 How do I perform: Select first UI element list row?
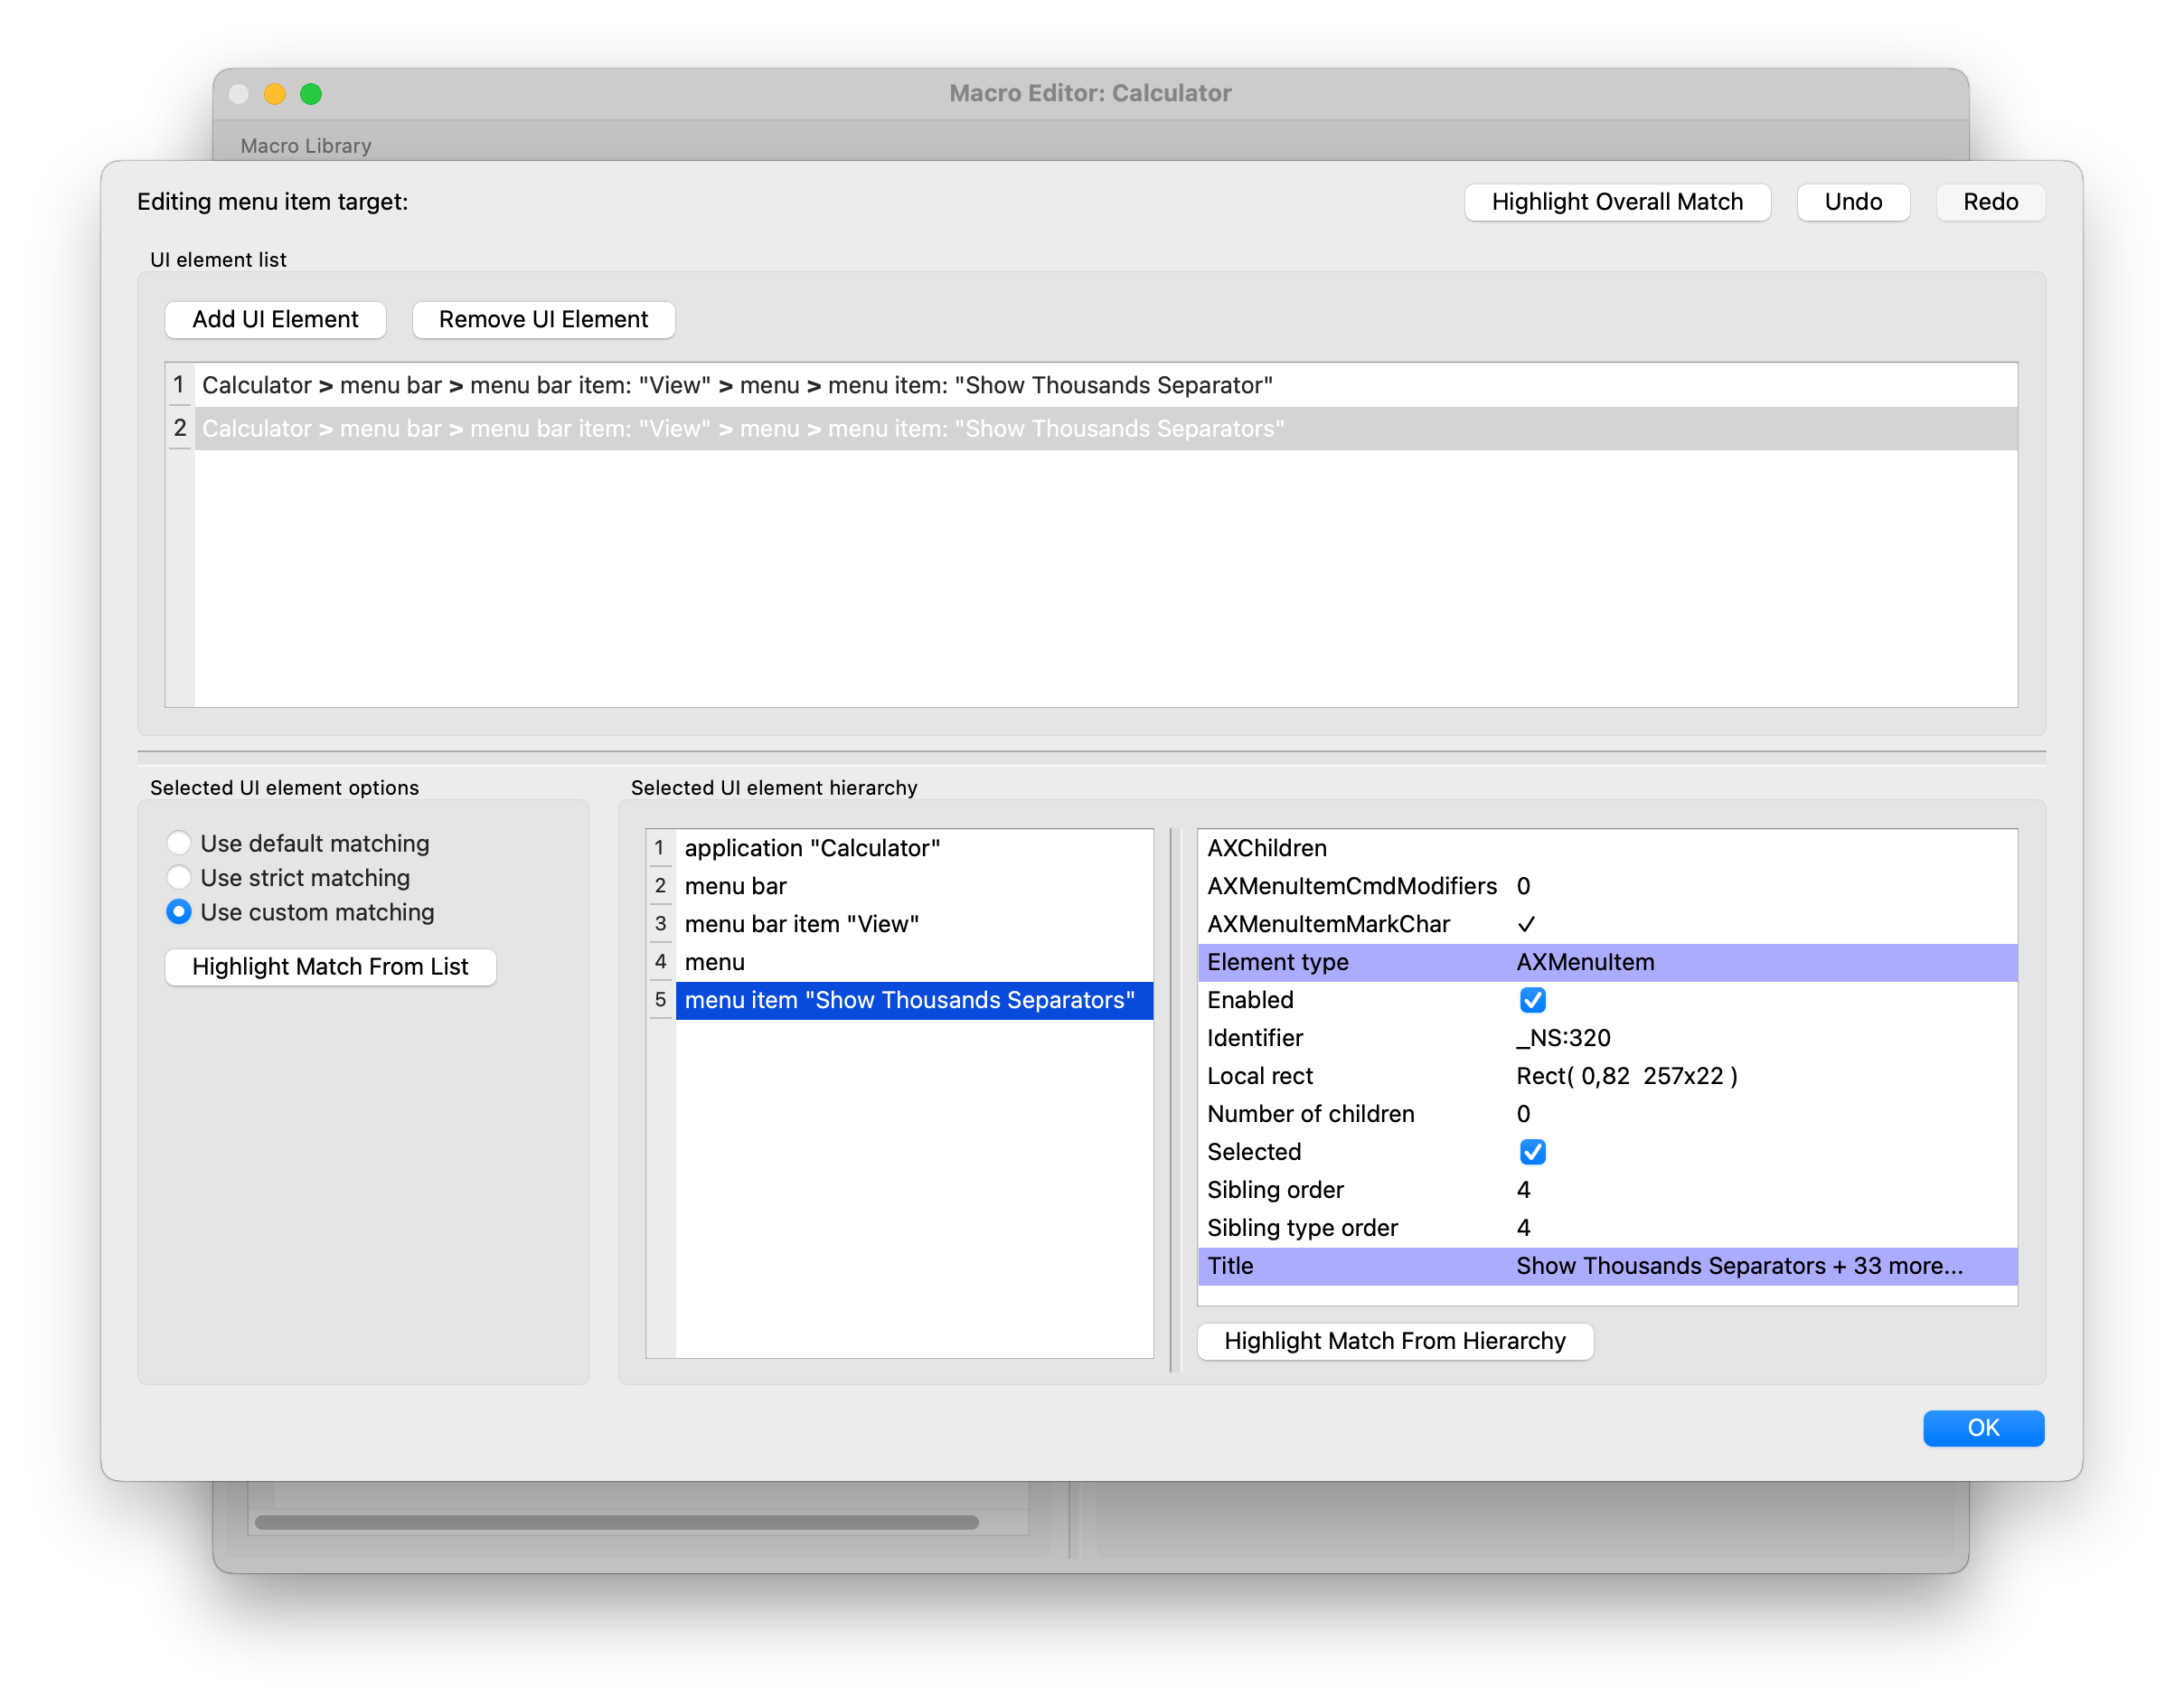737,385
